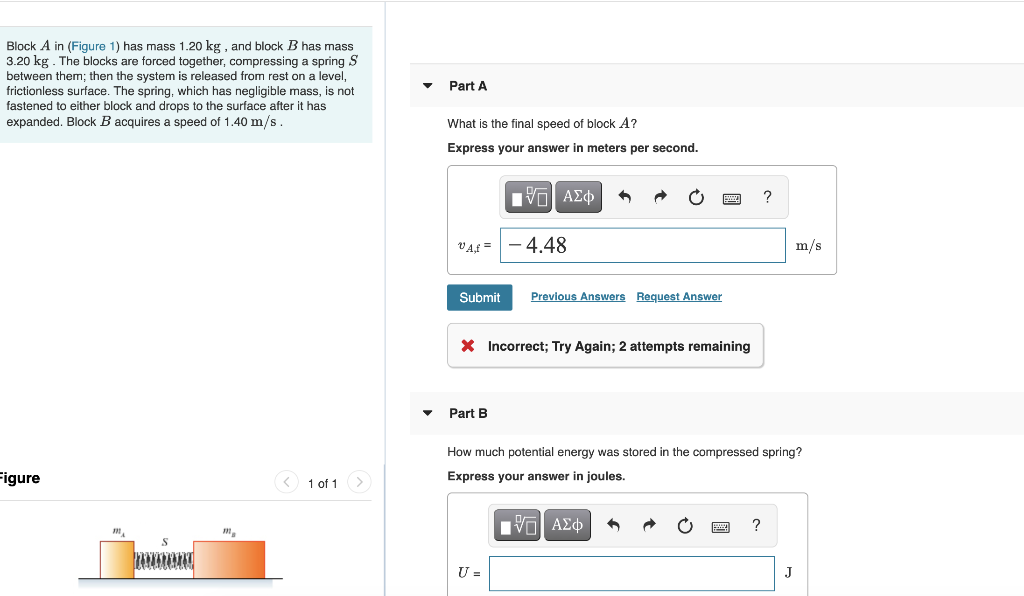Collapse the Part B section
1024x596 pixels.
[x=426, y=413]
